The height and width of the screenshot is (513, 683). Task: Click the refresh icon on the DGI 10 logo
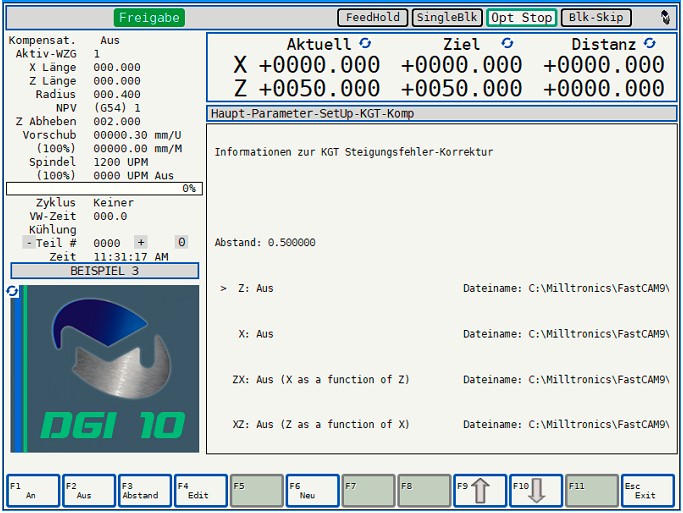point(12,291)
